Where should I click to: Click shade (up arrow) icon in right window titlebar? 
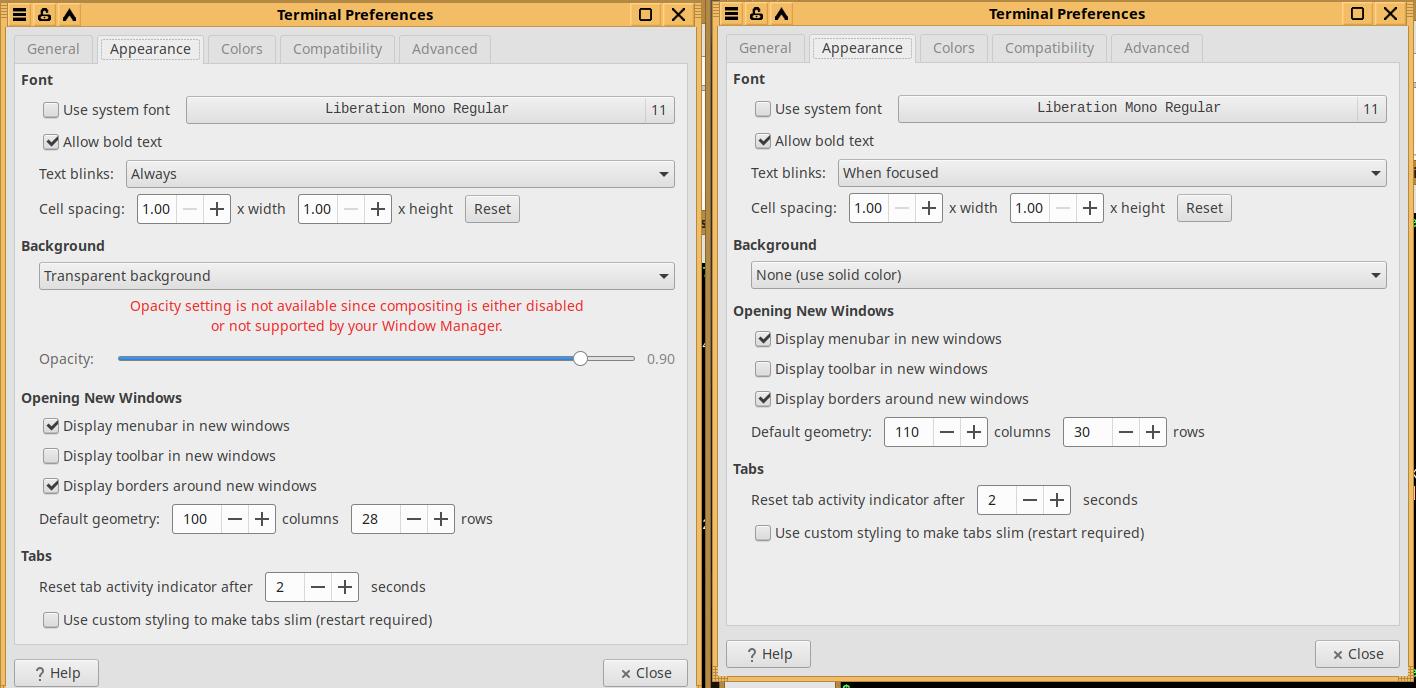coord(781,14)
